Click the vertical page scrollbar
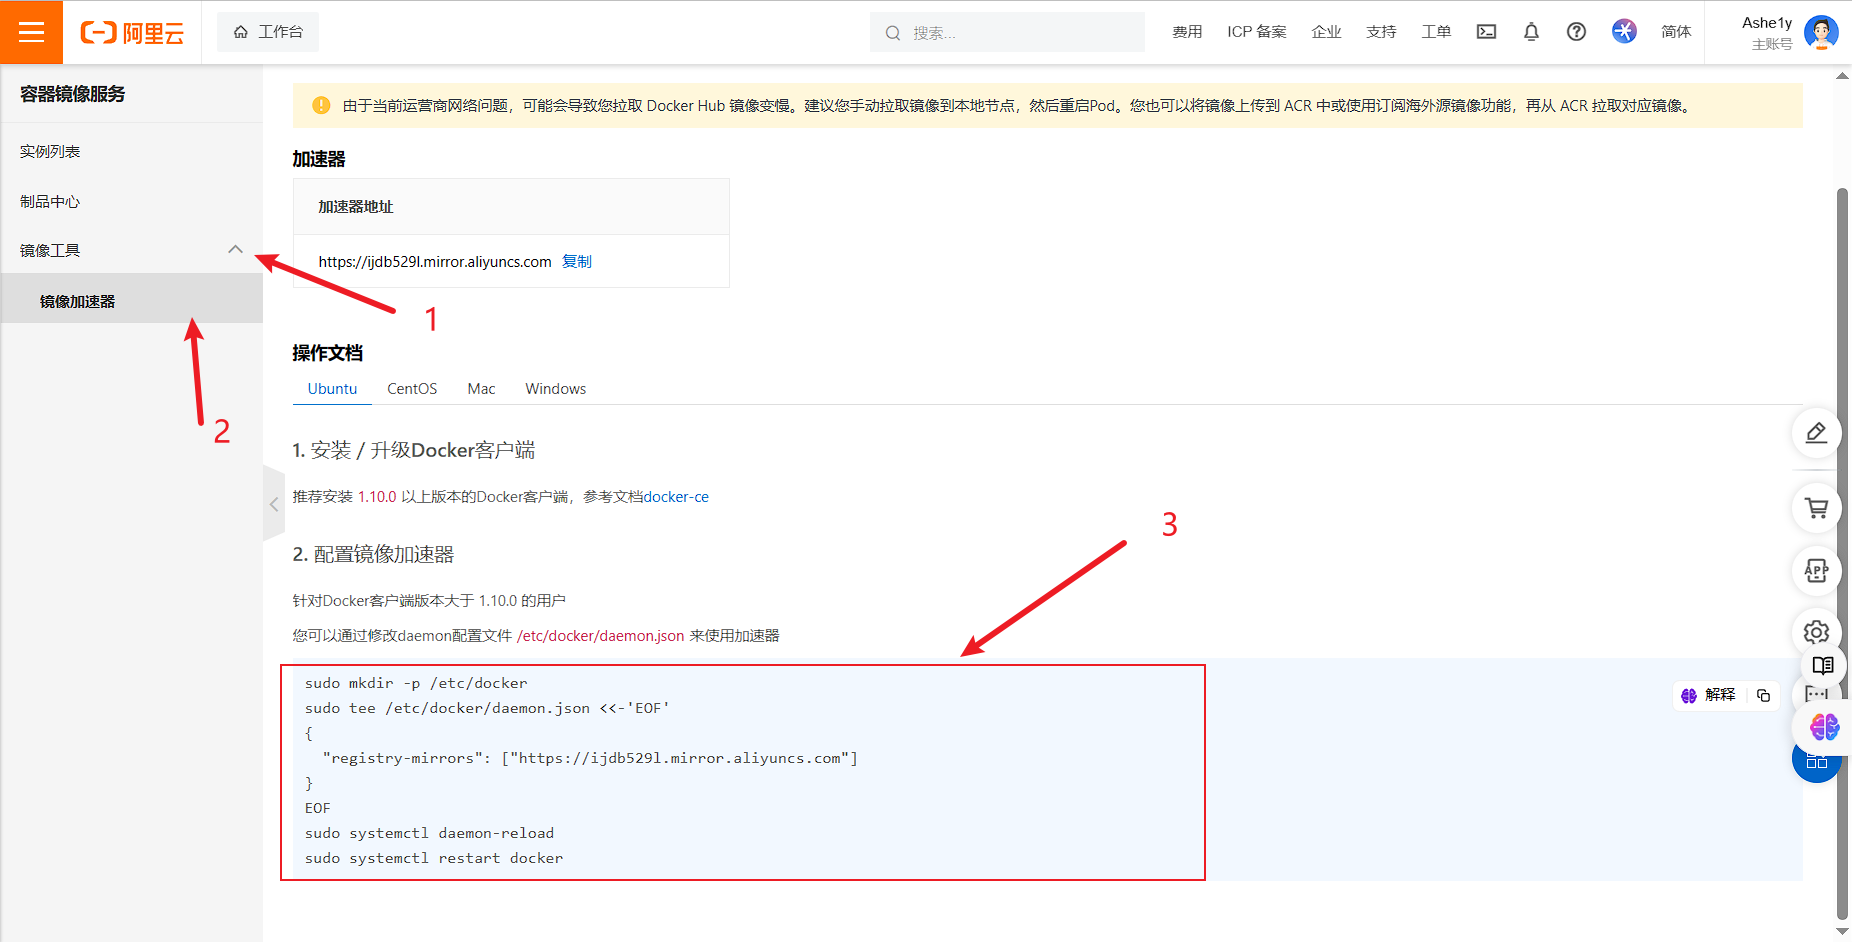Viewport: 1852px width, 942px height. (1842, 553)
